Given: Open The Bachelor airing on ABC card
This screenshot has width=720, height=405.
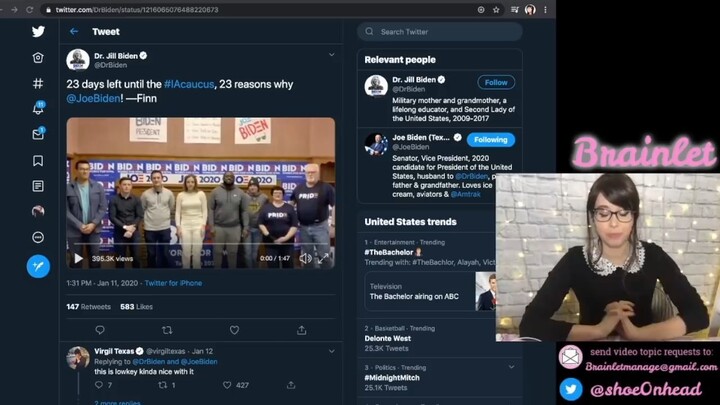Looking at the screenshot, I should [x=430, y=292].
